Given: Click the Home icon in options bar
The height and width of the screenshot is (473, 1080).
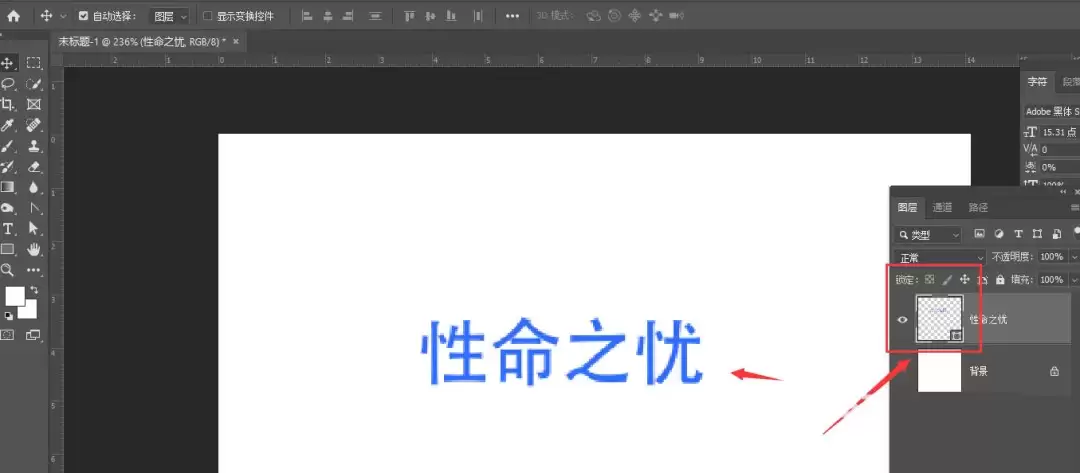Looking at the screenshot, I should pyautogui.click(x=13, y=16).
